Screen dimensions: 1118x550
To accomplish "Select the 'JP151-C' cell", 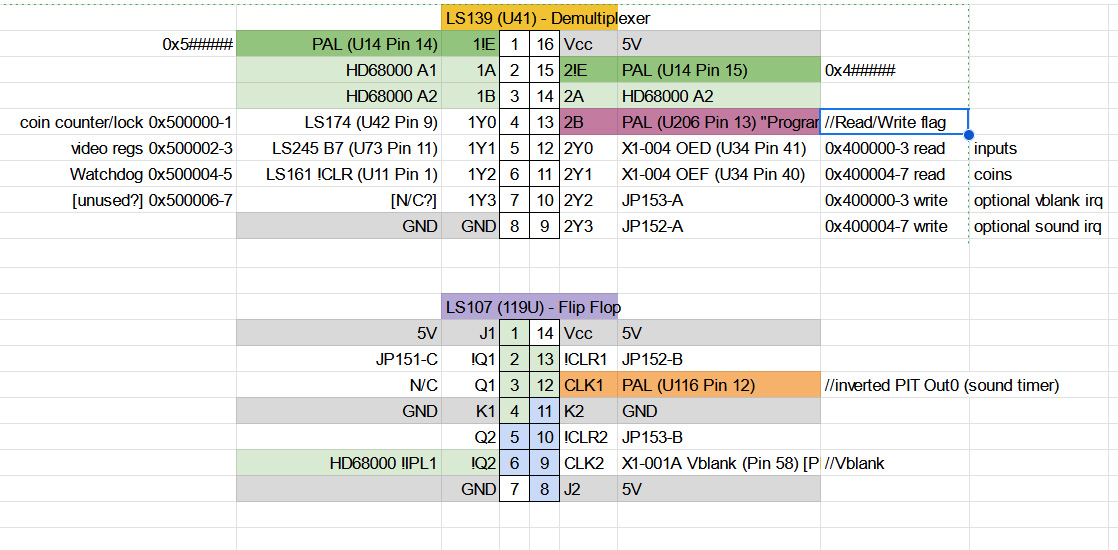I will point(339,360).
